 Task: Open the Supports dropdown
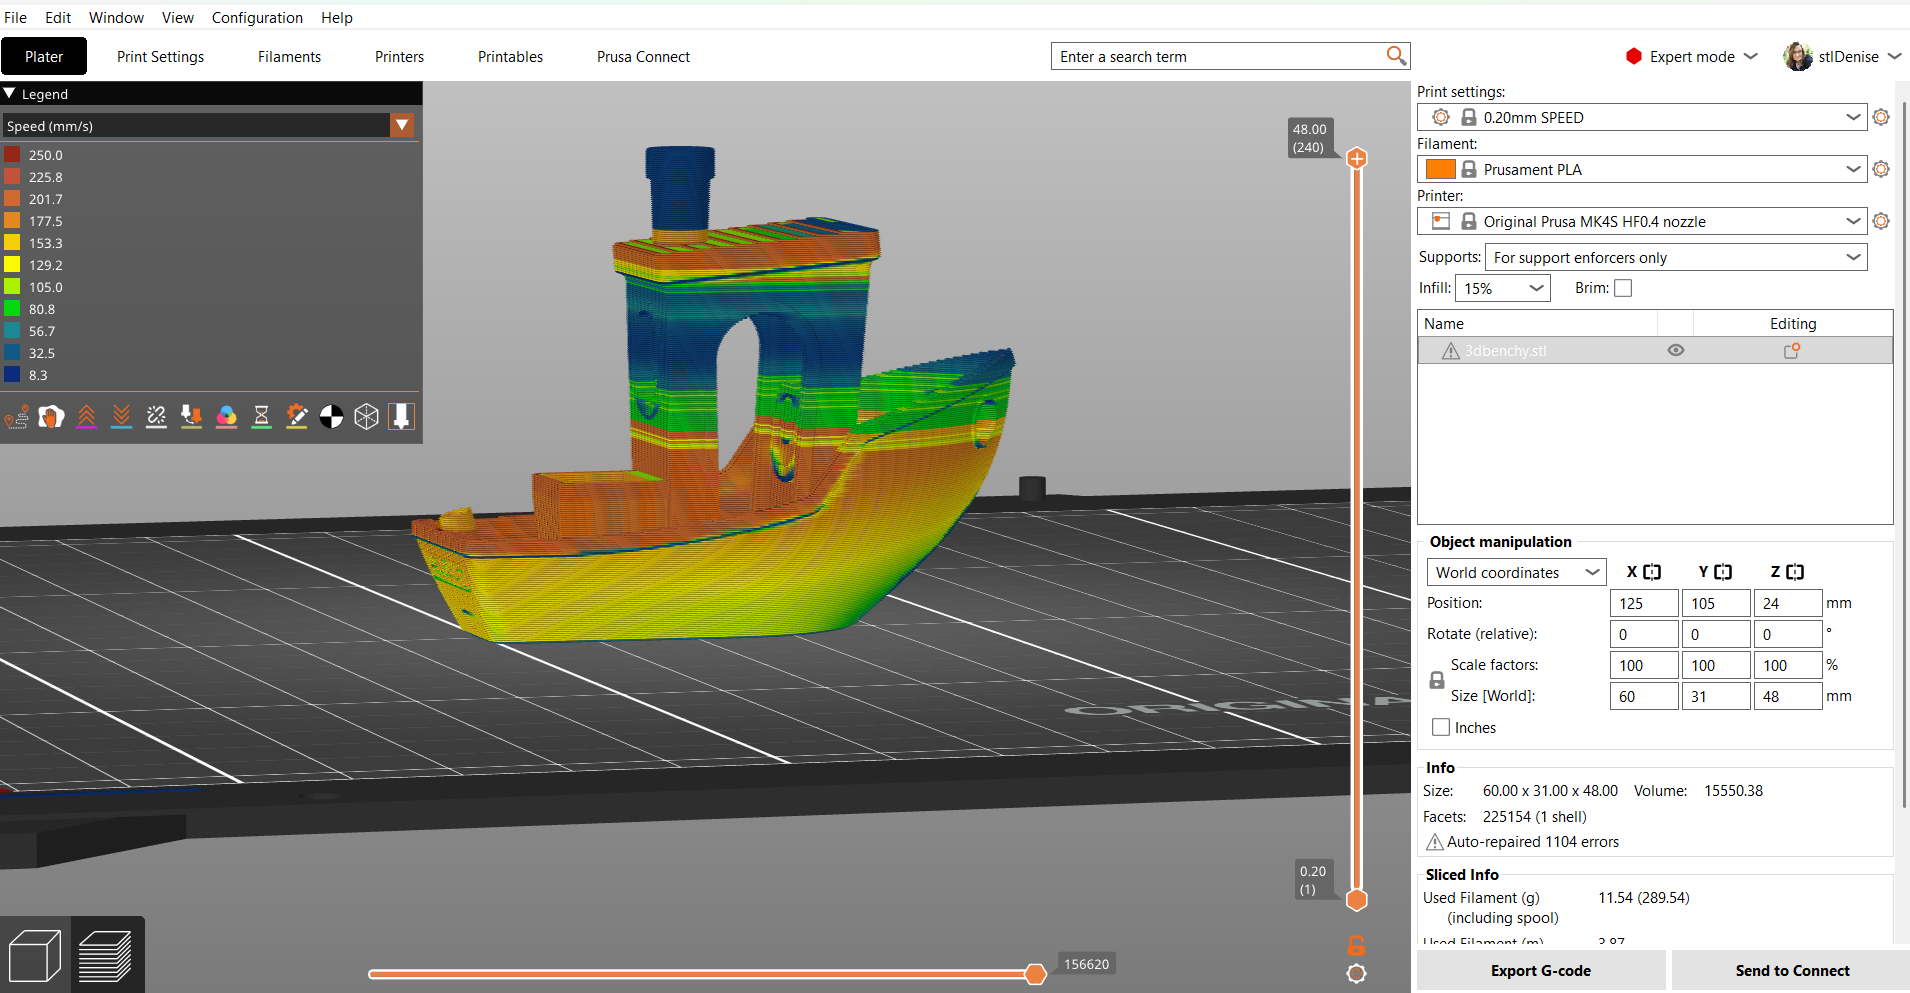click(x=1676, y=257)
